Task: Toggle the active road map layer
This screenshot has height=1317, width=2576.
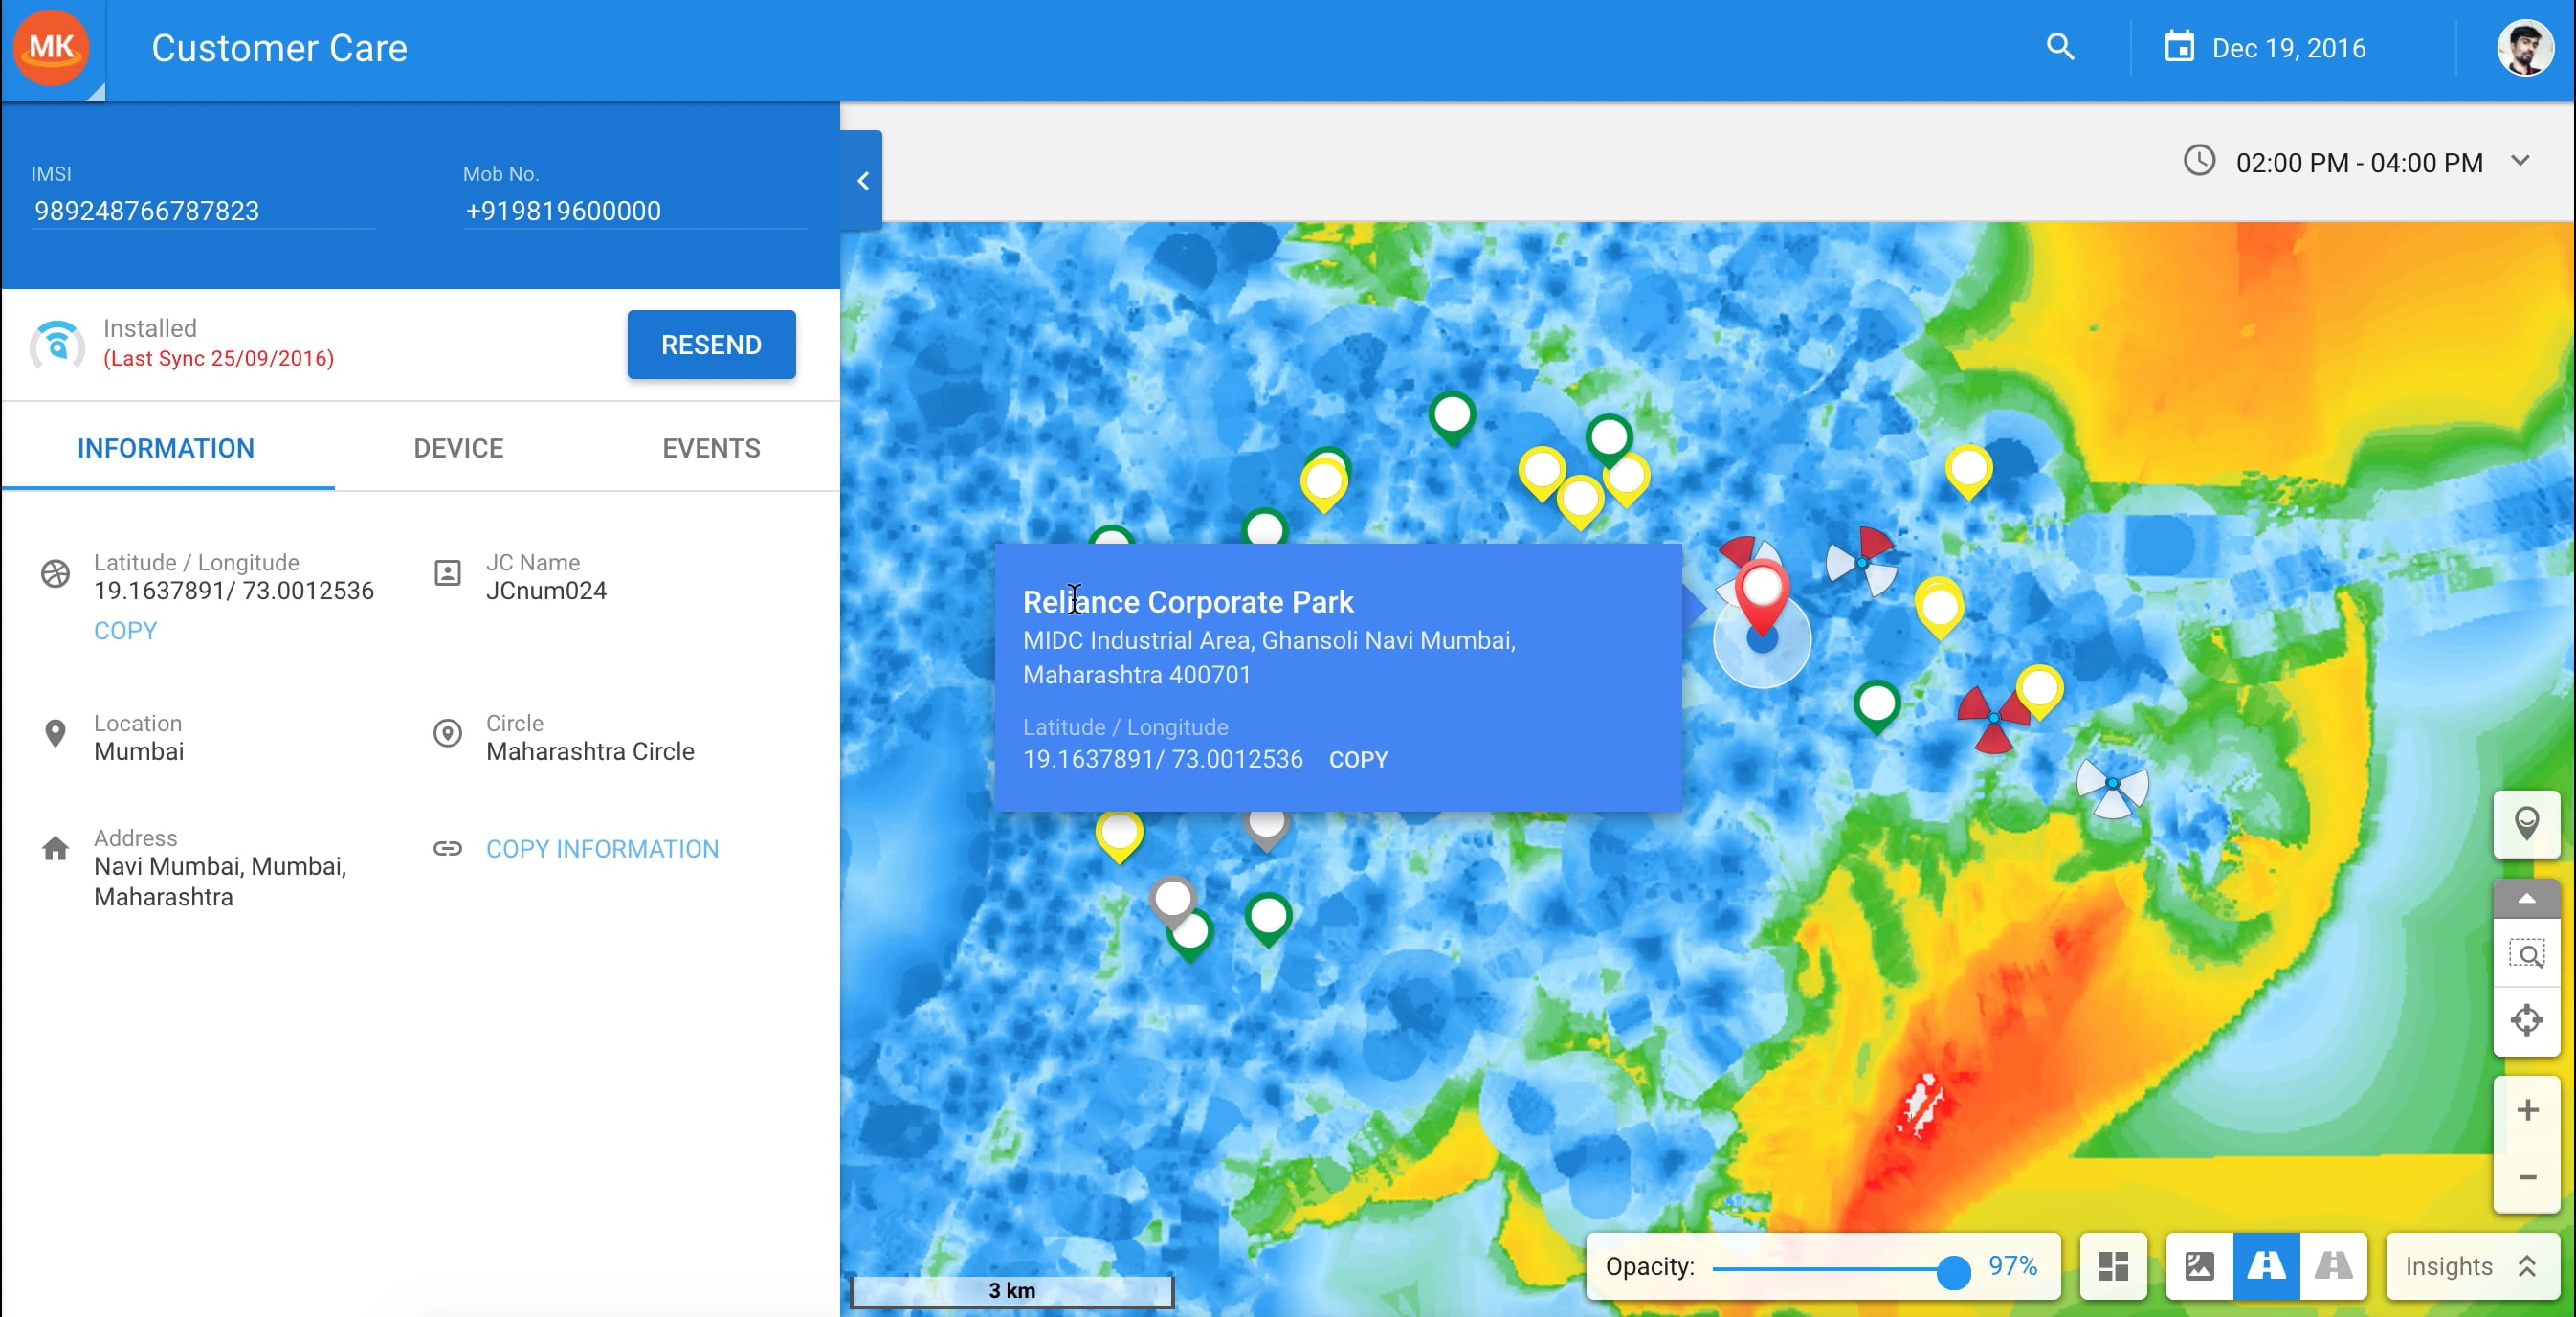Action: click(x=2266, y=1267)
